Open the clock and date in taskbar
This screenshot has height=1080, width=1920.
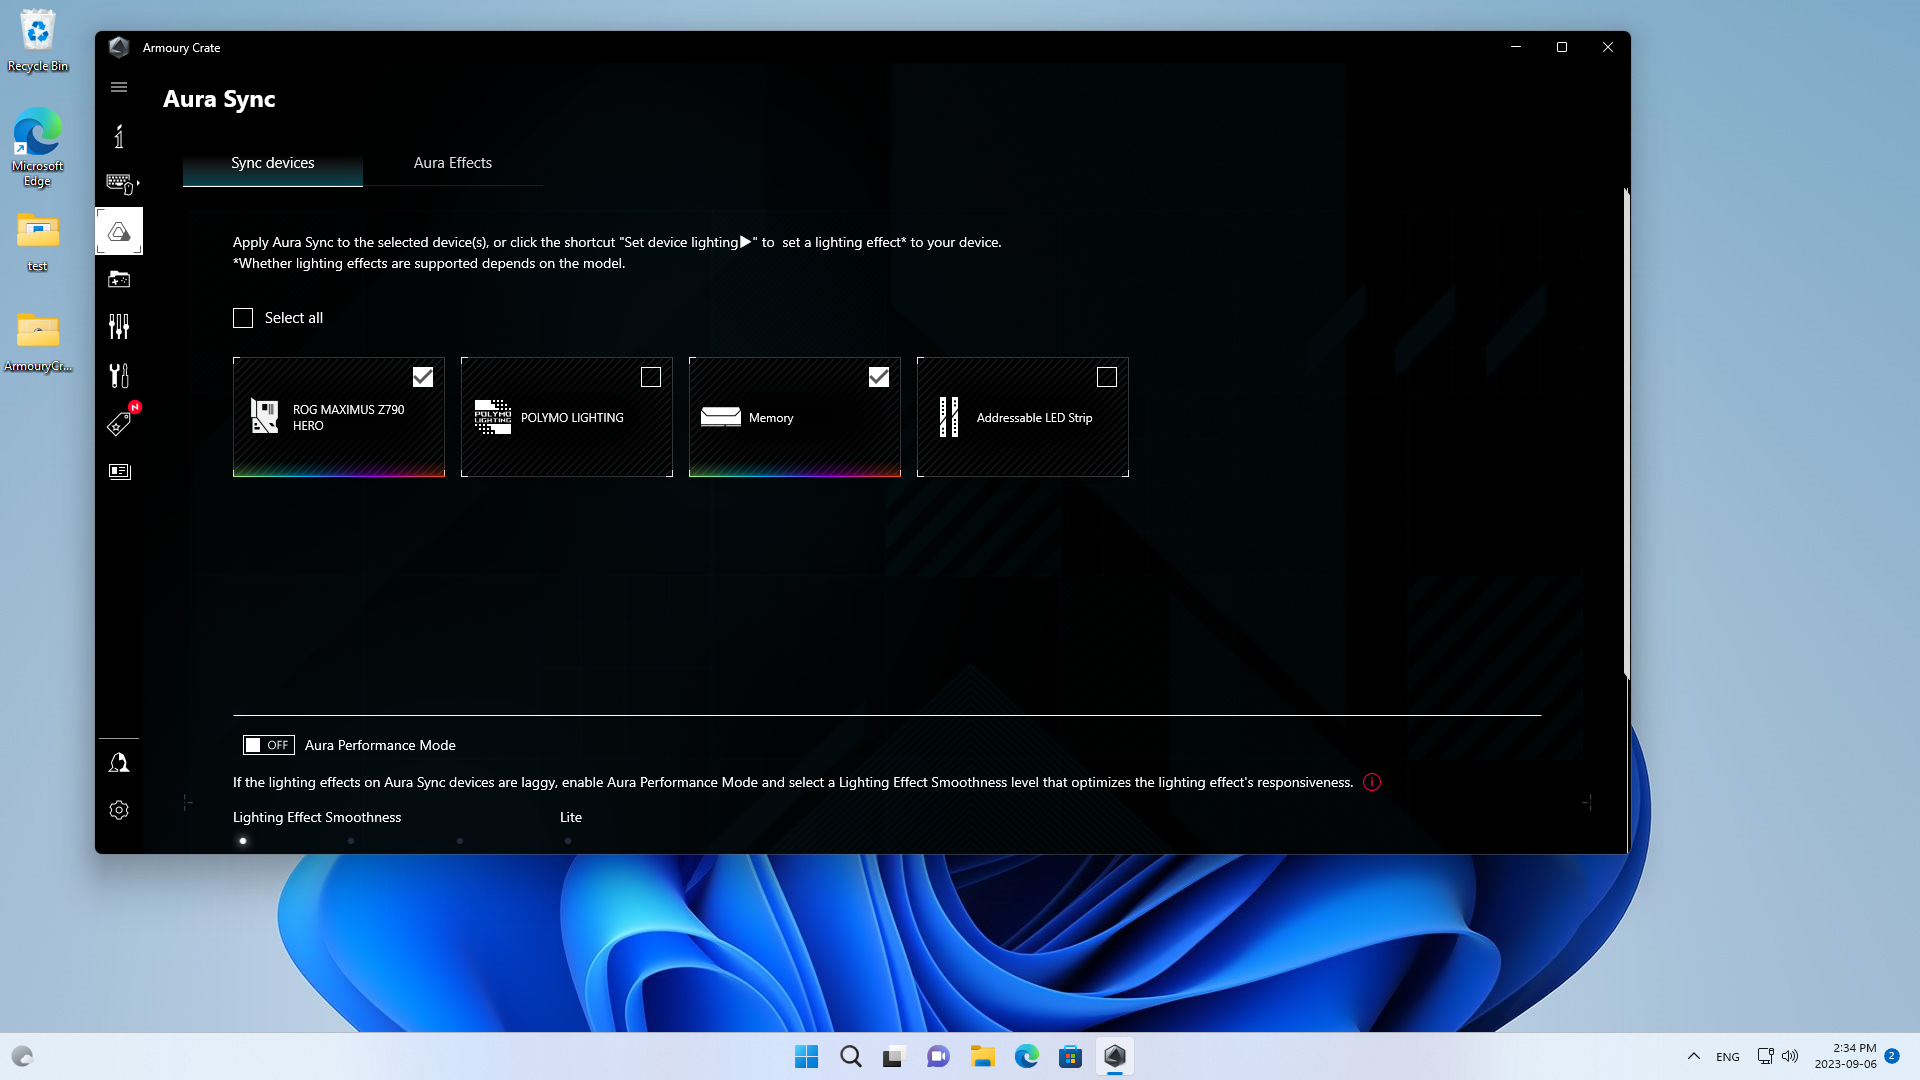click(1846, 1056)
